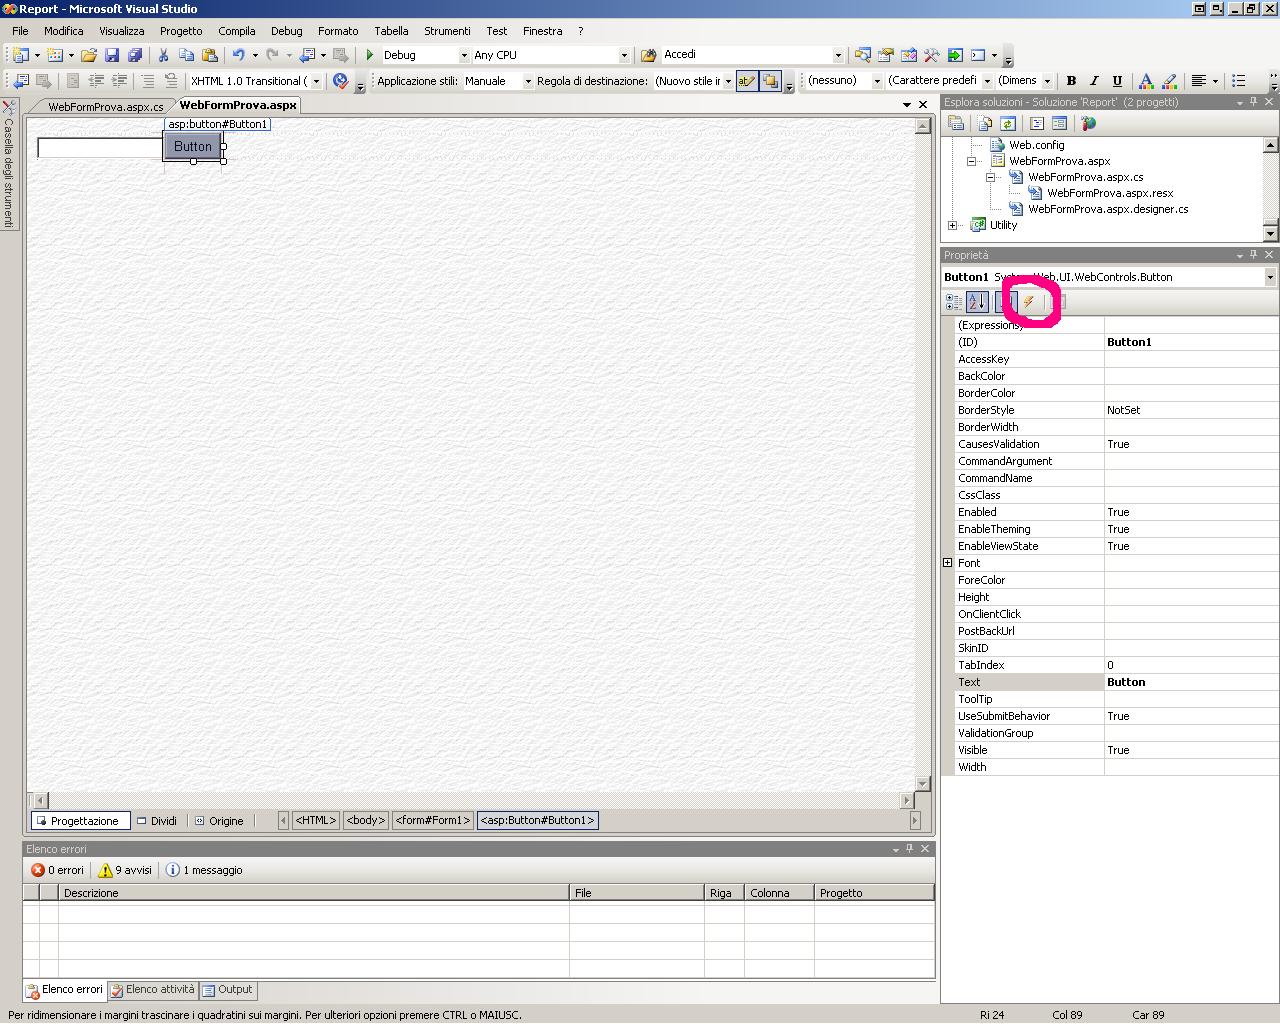Image resolution: width=1280 pixels, height=1024 pixels.
Task: Open the Manuale style application dropdown
Action: [526, 81]
